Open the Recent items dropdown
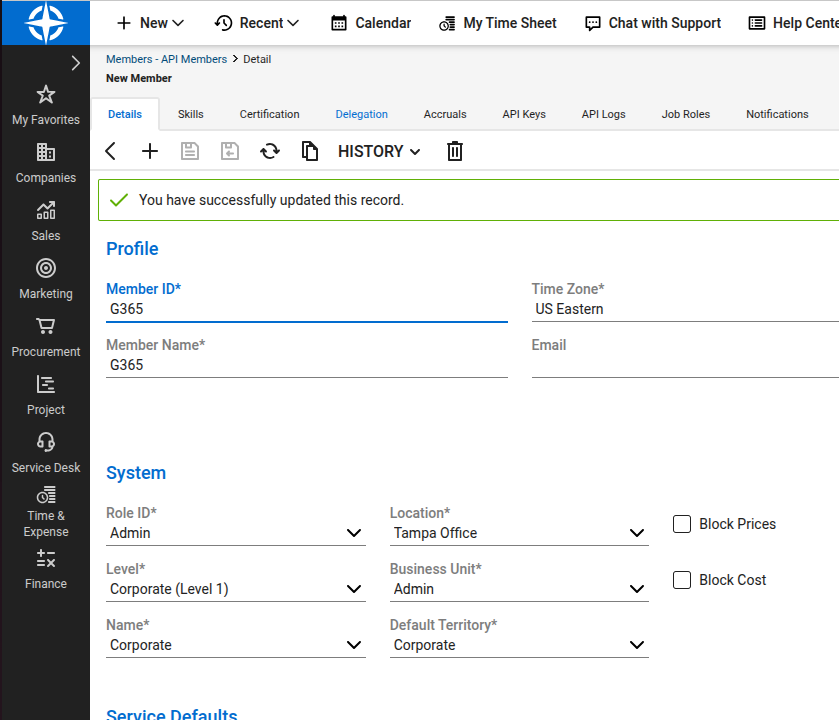The image size is (839, 720). pyautogui.click(x=257, y=23)
